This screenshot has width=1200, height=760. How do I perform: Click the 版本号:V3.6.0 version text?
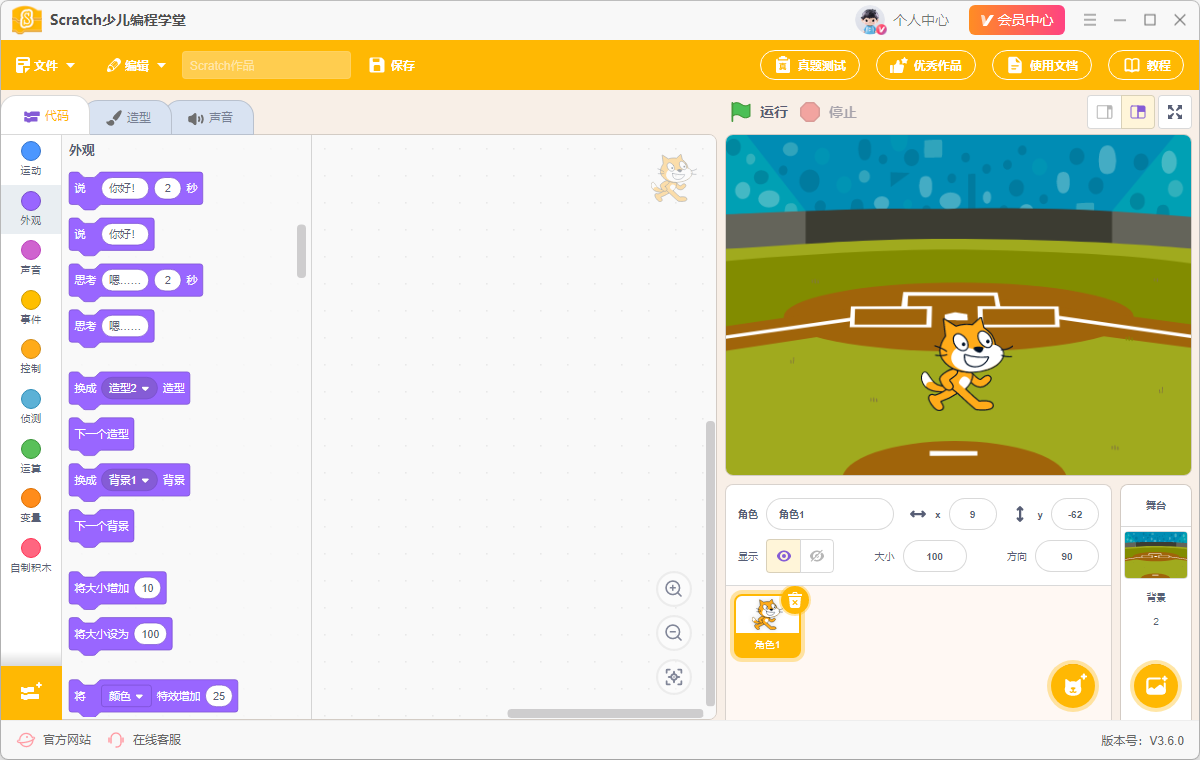(1142, 741)
